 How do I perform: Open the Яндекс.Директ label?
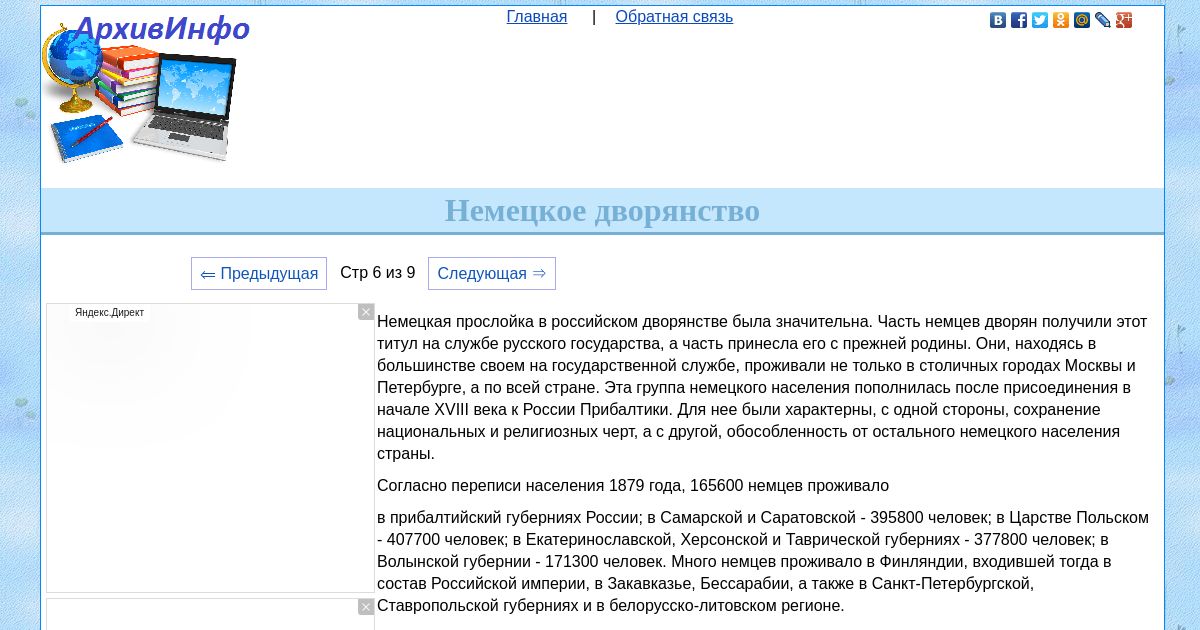click(109, 313)
